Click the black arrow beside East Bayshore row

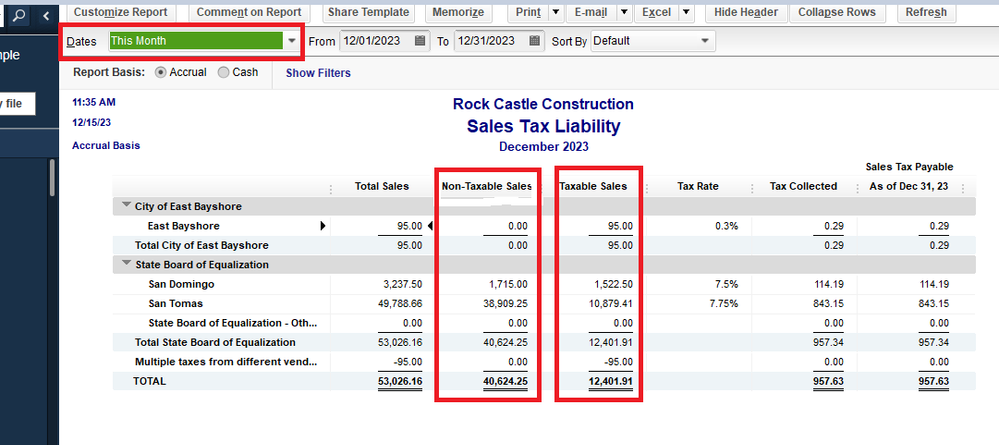322,226
